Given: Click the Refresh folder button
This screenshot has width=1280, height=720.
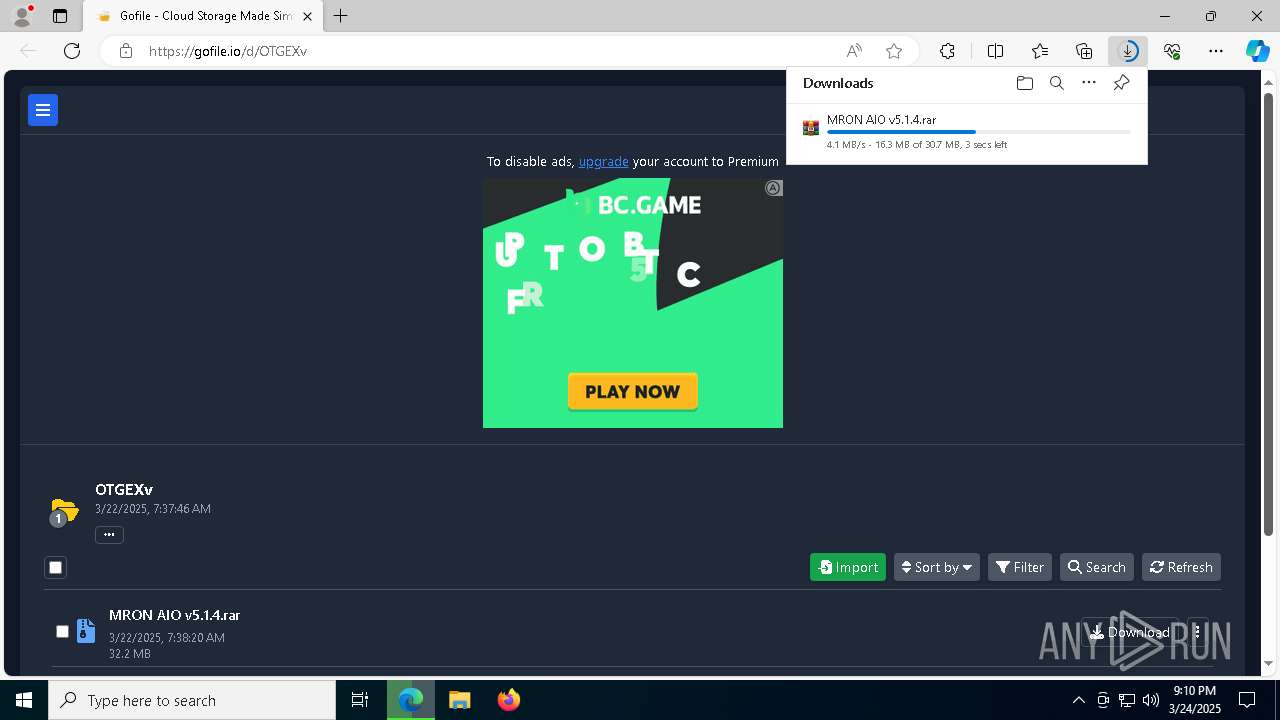Looking at the screenshot, I should (x=1181, y=567).
